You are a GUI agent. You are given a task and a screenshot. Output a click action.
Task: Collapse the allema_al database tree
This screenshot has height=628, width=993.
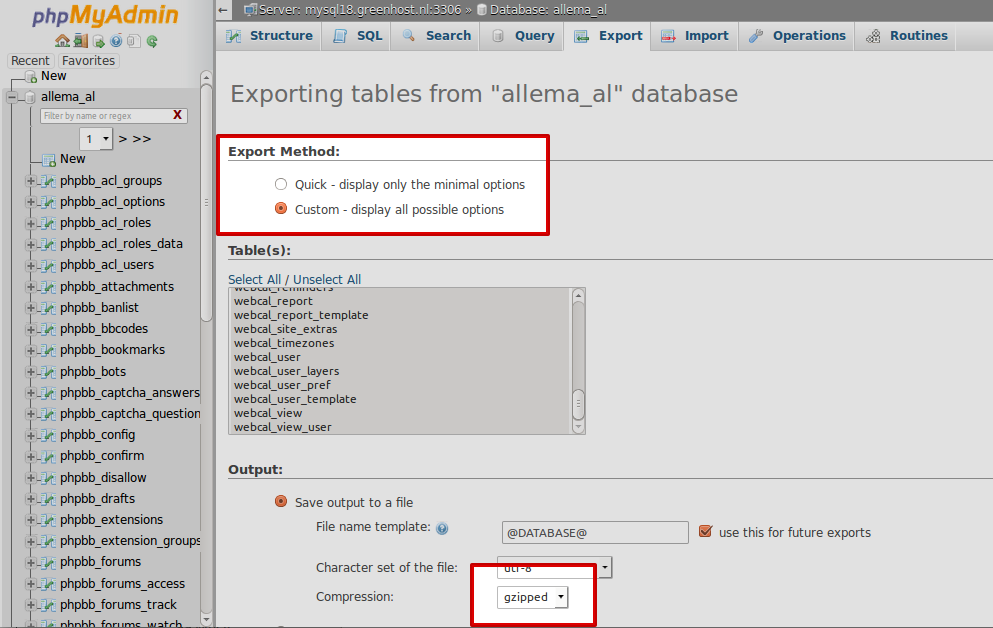click(x=11, y=97)
